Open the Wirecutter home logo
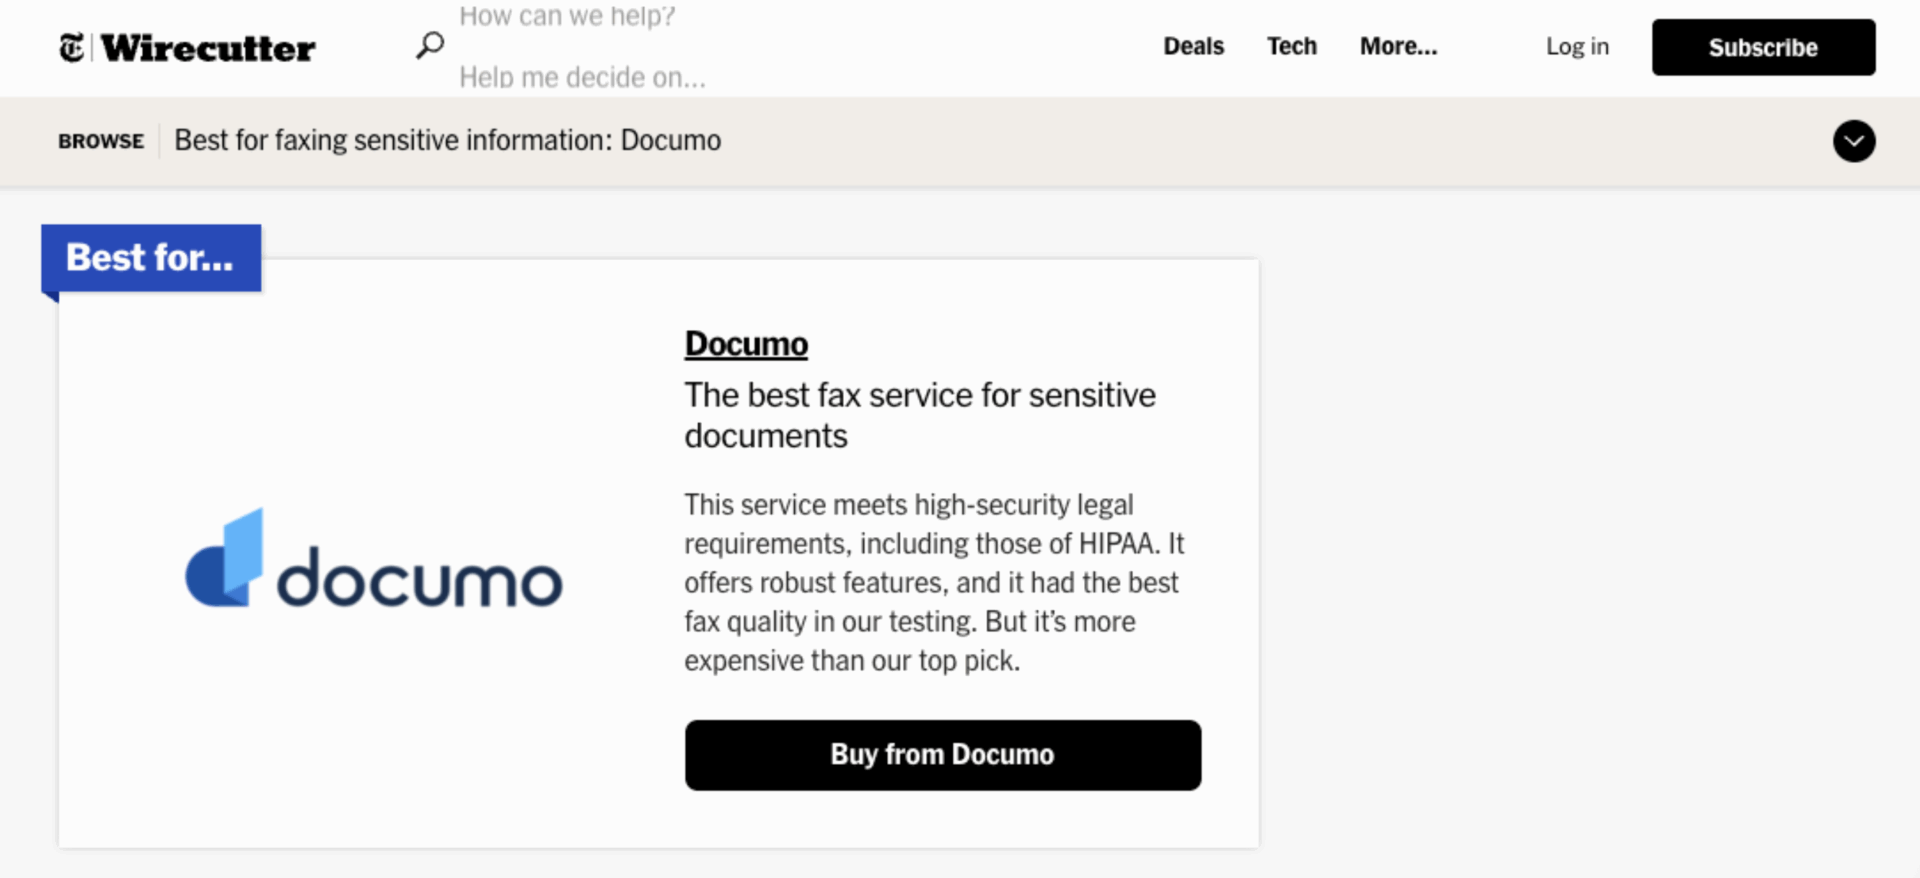The width and height of the screenshot is (1920, 878). [x=208, y=48]
